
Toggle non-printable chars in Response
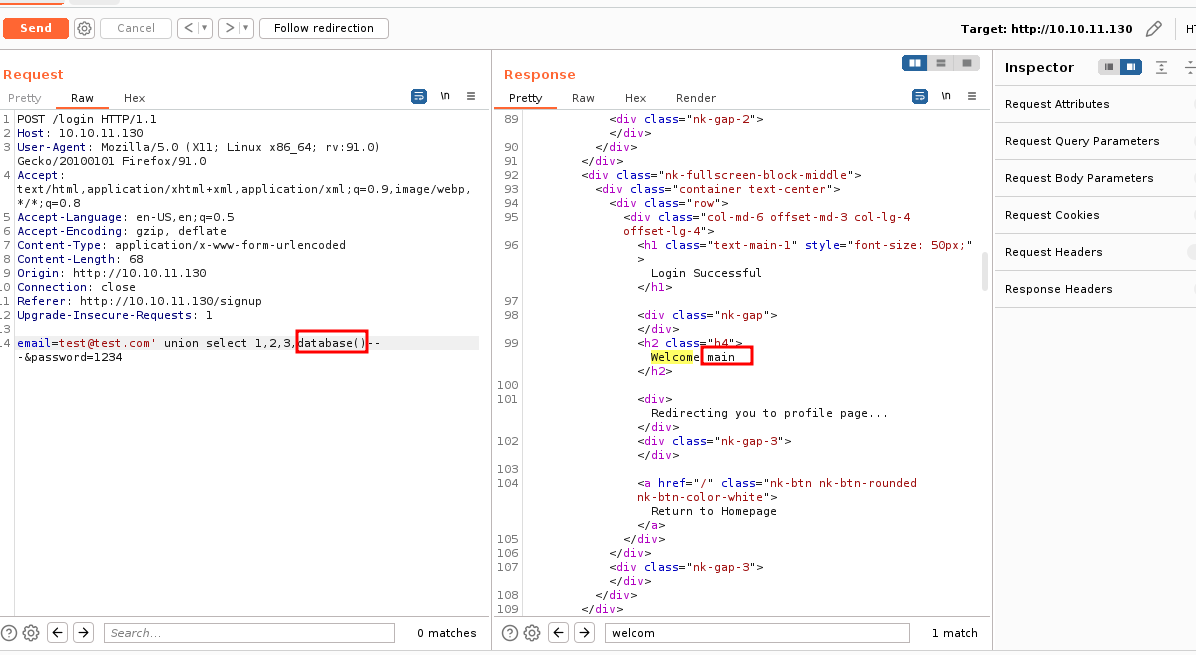(x=946, y=96)
